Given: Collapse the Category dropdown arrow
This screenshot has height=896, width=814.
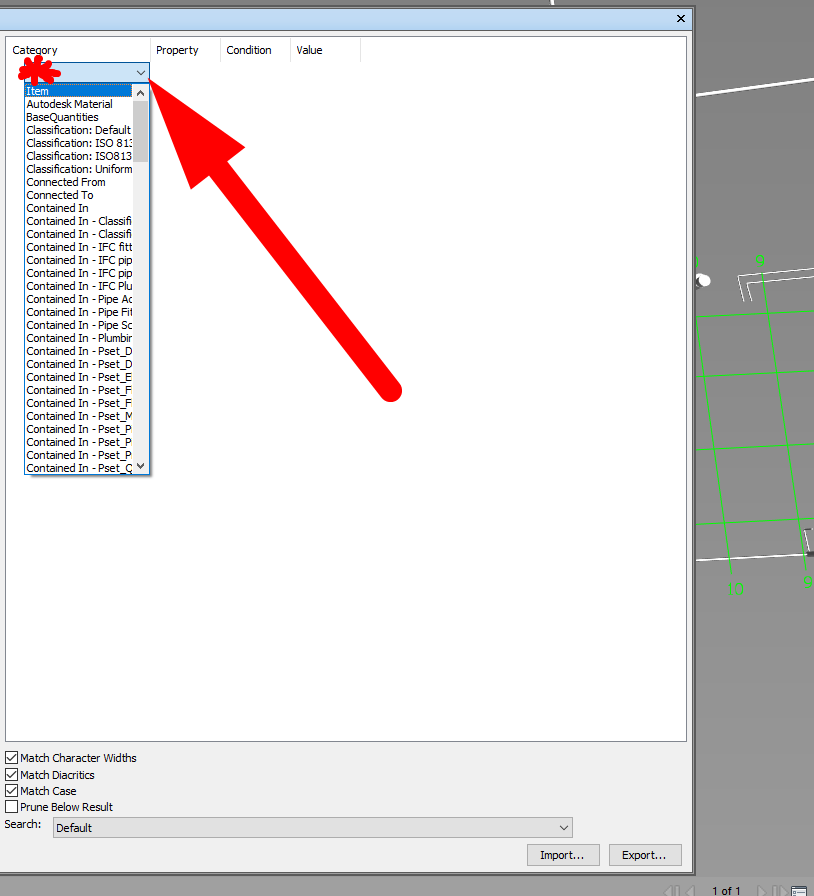Looking at the screenshot, I should click(141, 73).
